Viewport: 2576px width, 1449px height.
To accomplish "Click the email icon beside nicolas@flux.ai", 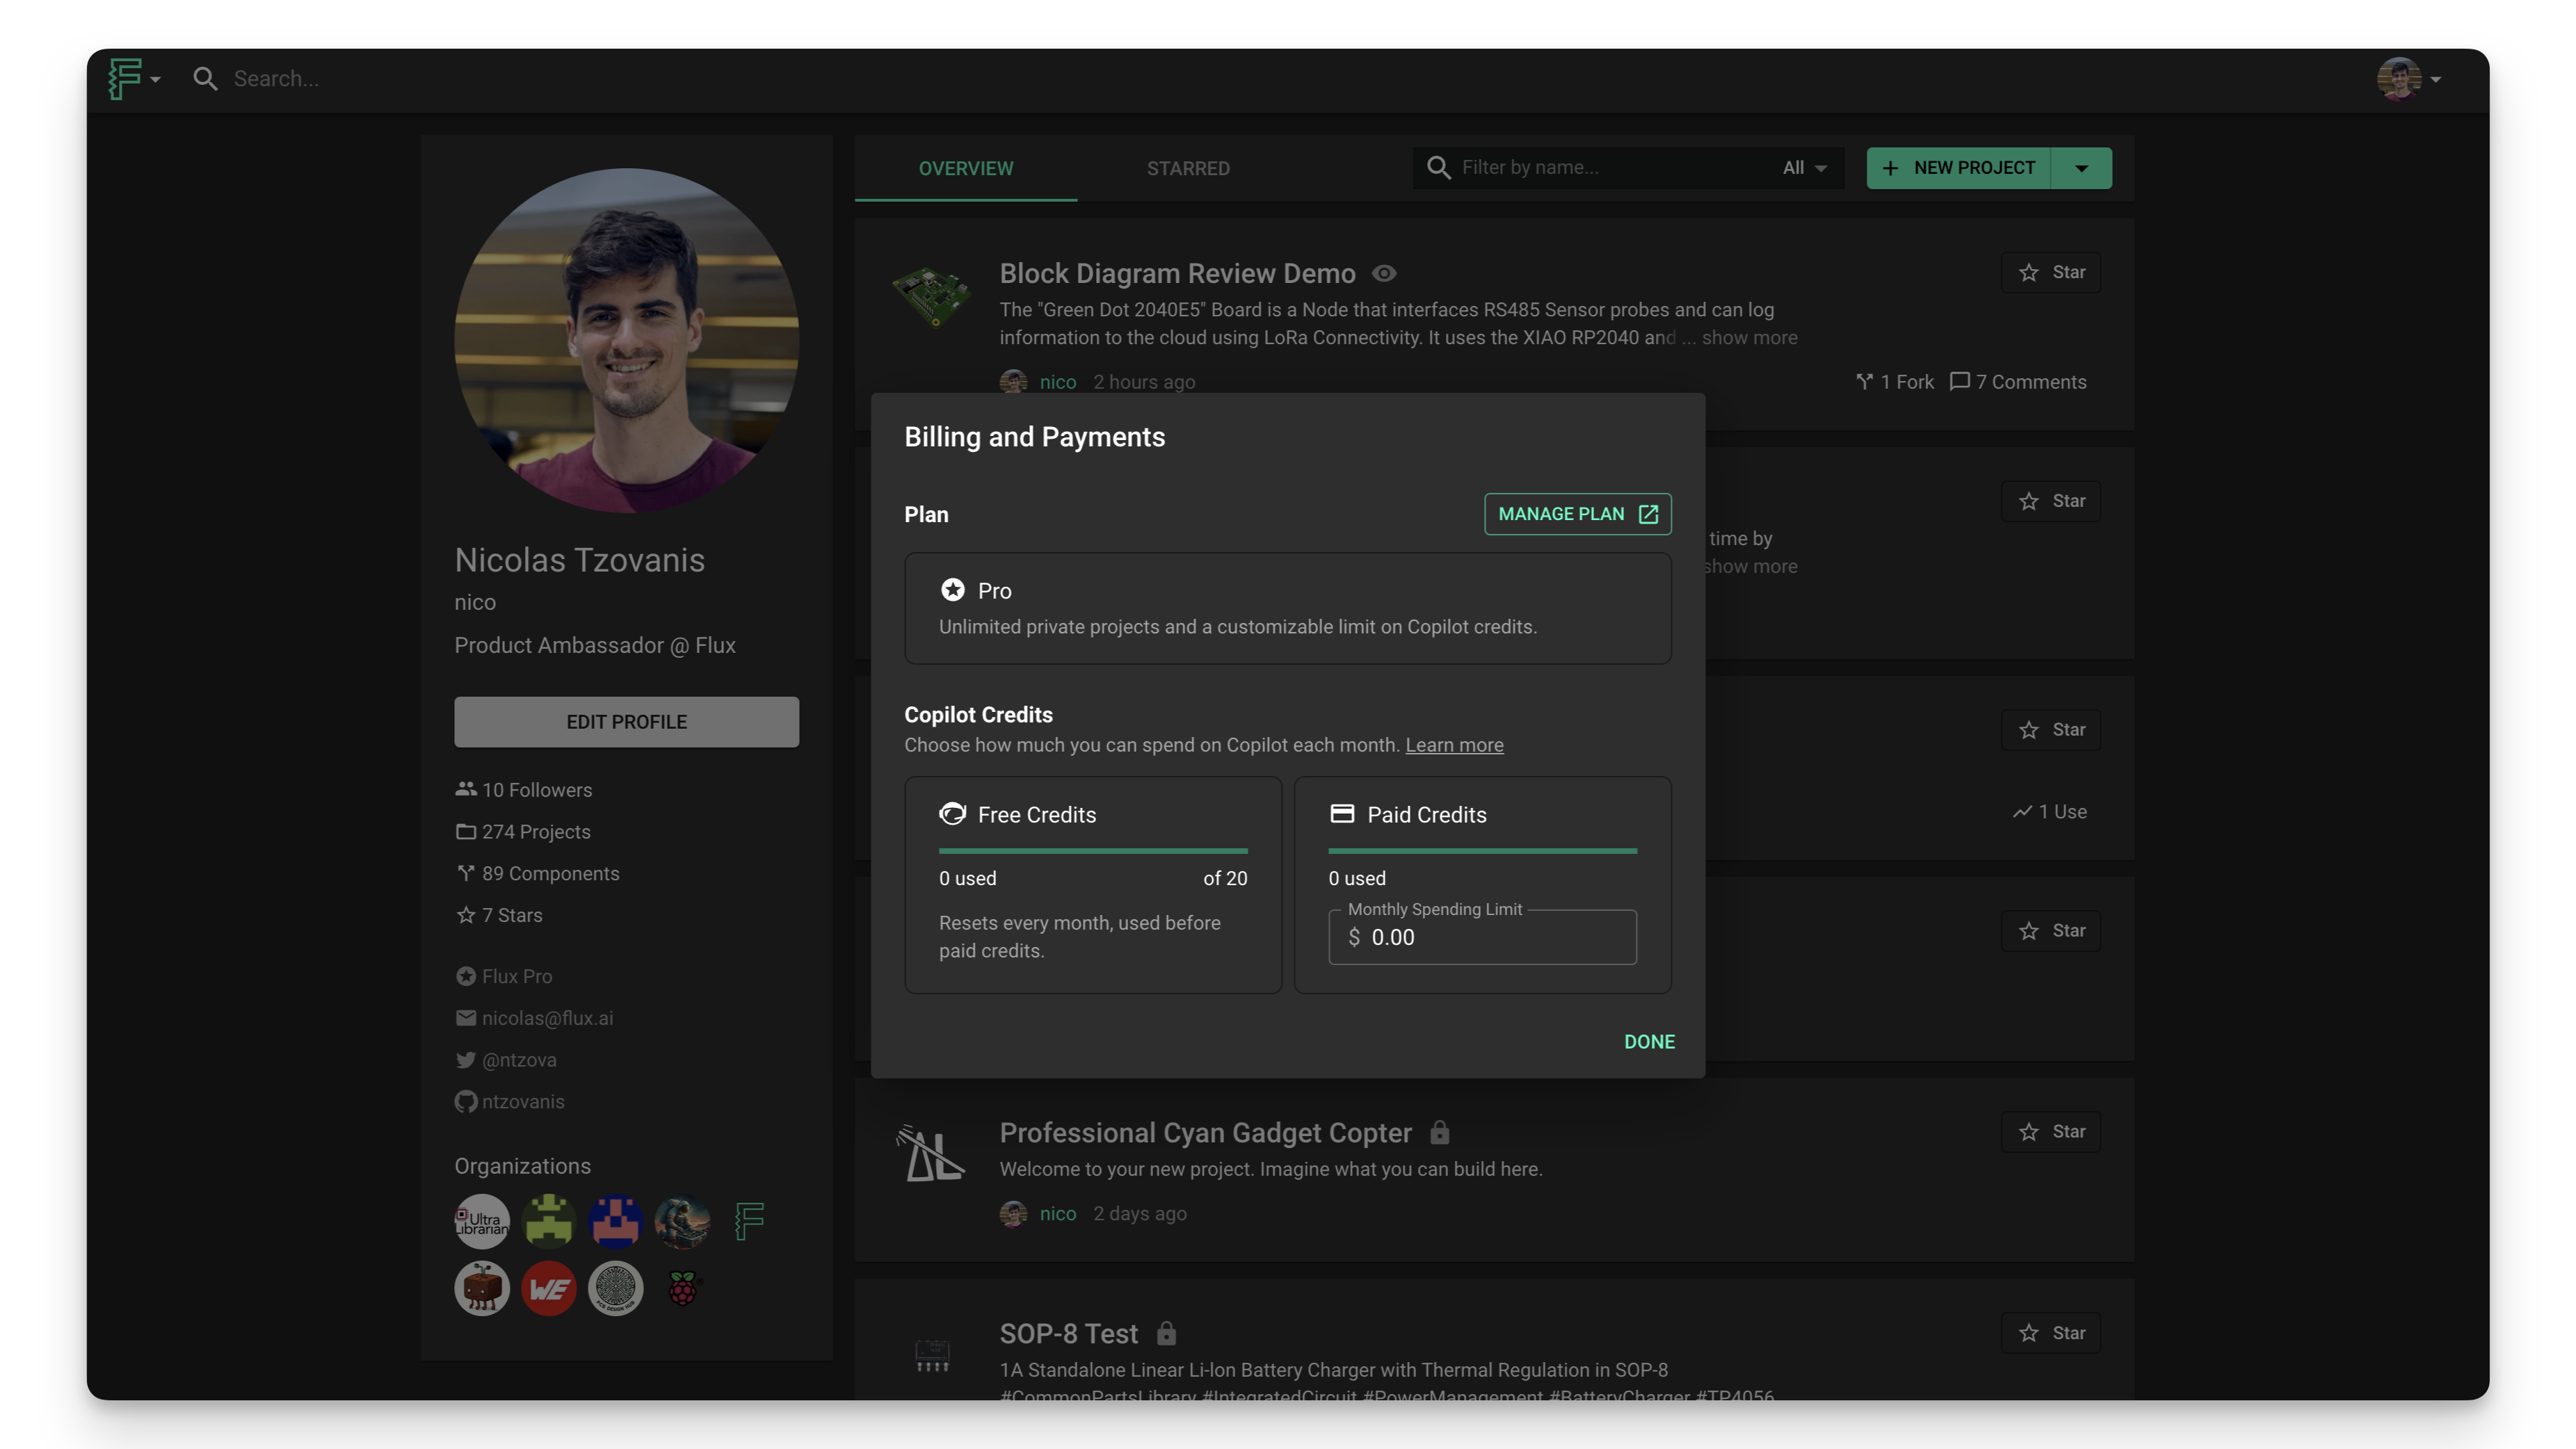I will [465, 1018].
